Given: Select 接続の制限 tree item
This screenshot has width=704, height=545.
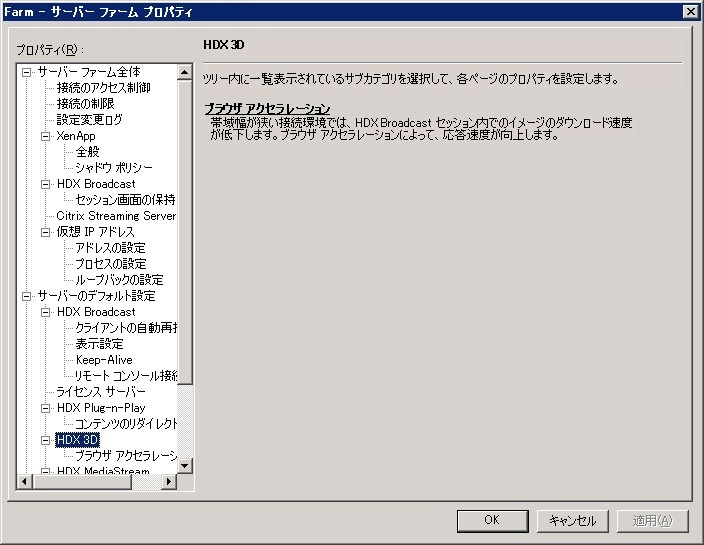Looking at the screenshot, I should (85, 104).
